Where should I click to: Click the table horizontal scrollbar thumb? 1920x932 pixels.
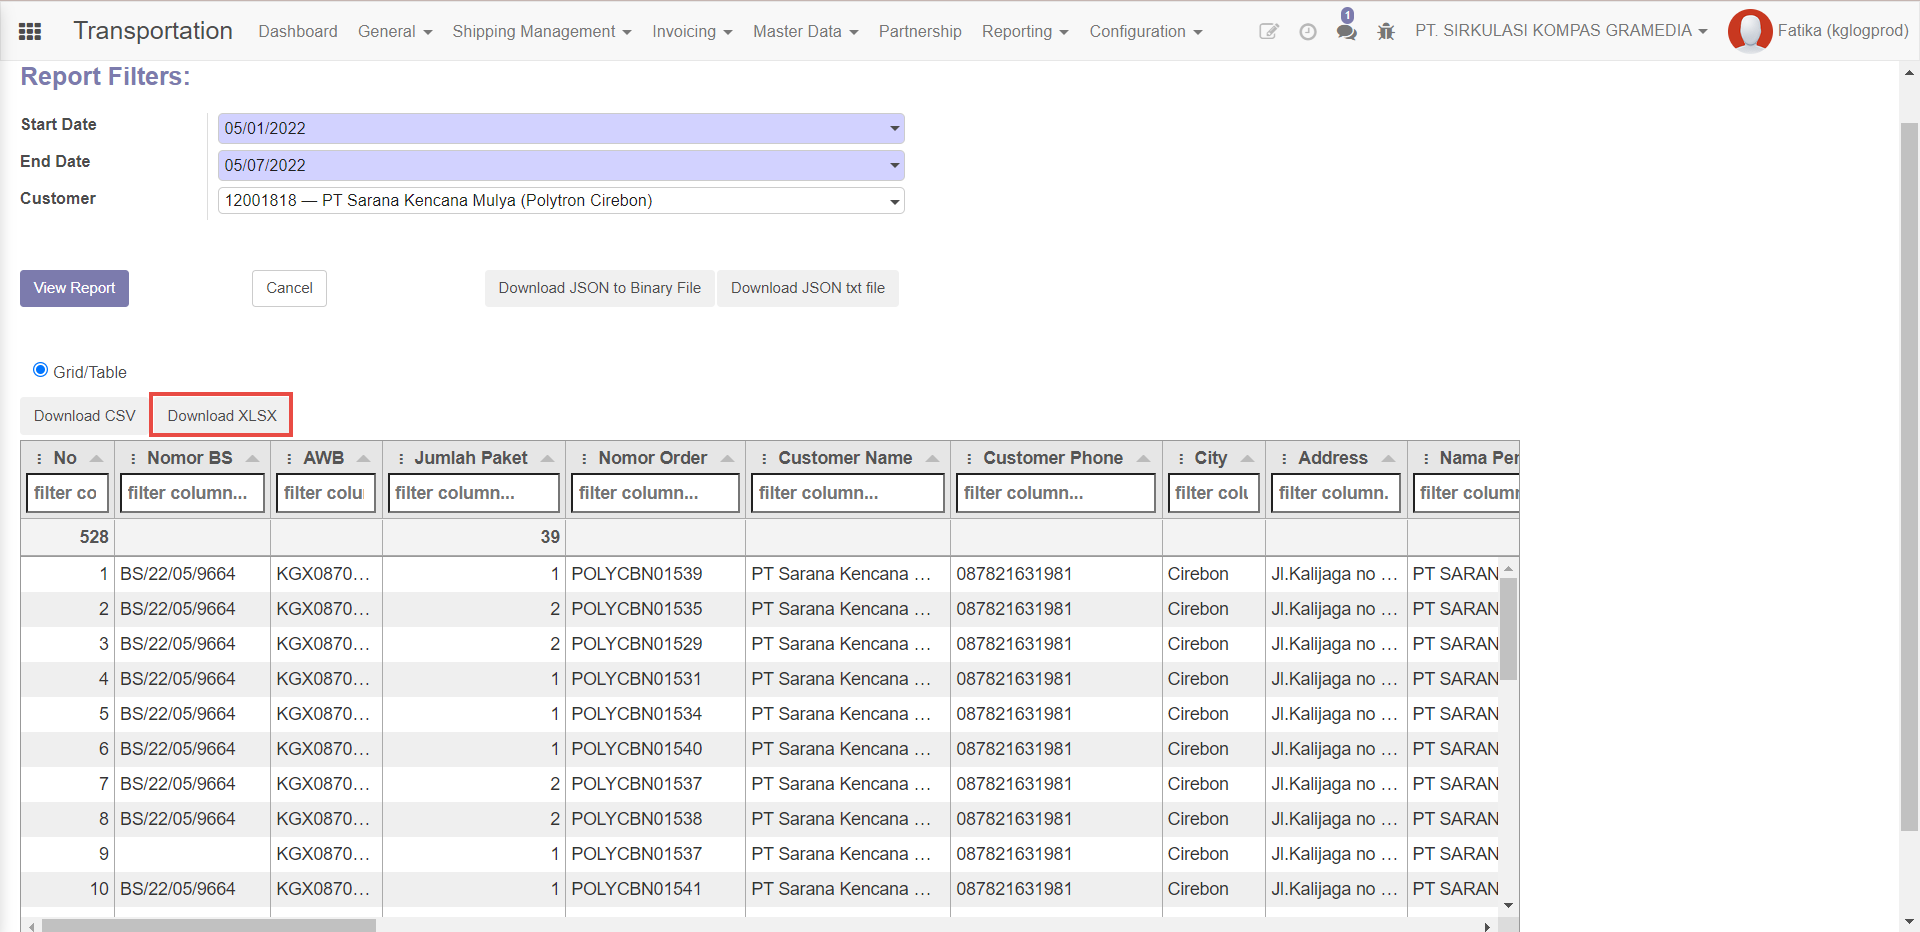tap(208, 926)
